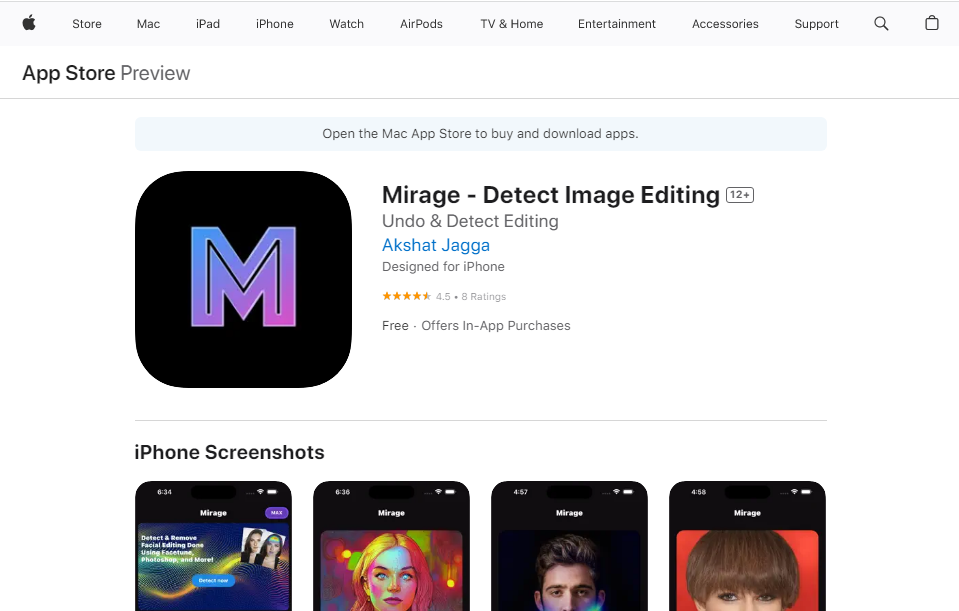Select the Entertainment menu item
The width and height of the screenshot is (959, 611).
(x=616, y=24)
